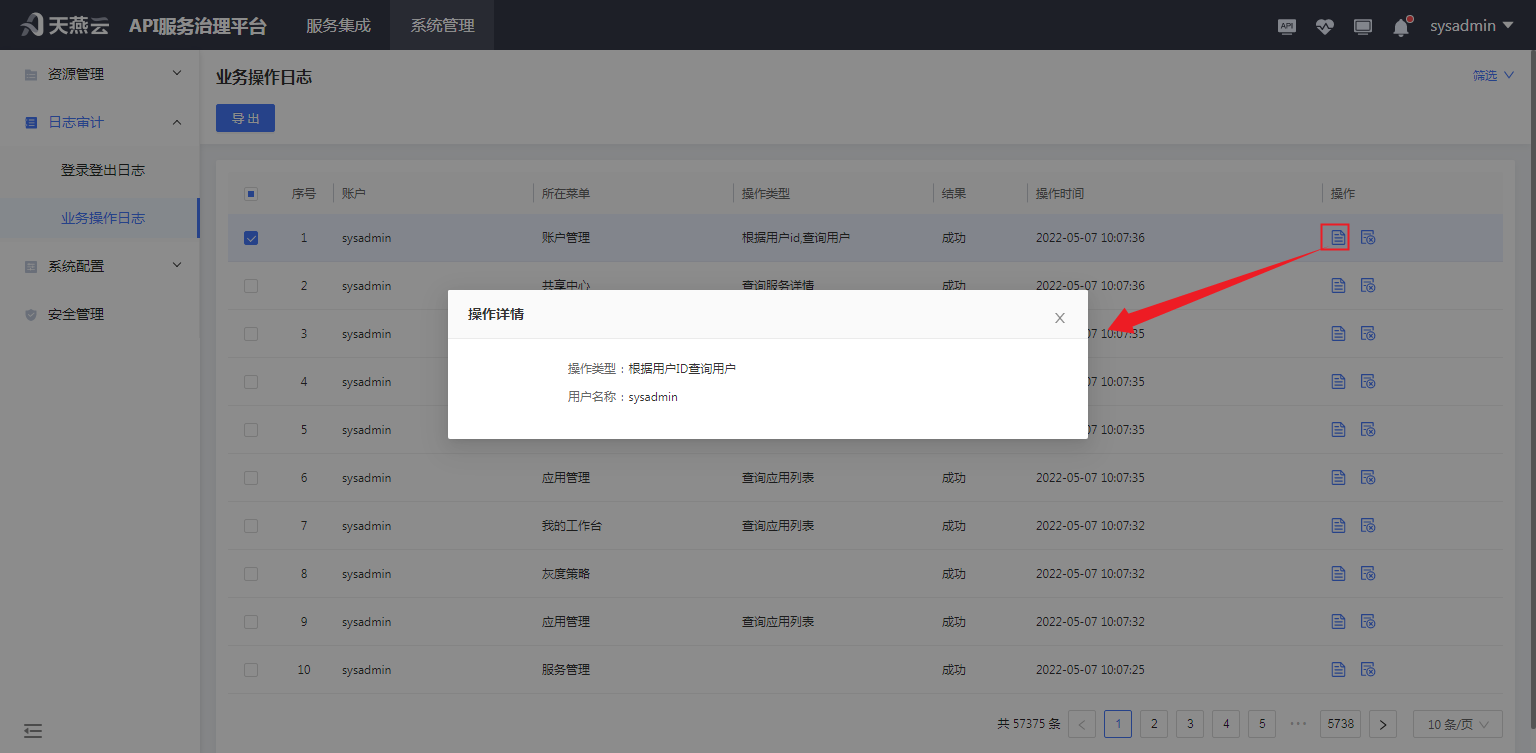Close the 操作详情 dialog
Viewport: 1536px width, 753px height.
(1059, 318)
